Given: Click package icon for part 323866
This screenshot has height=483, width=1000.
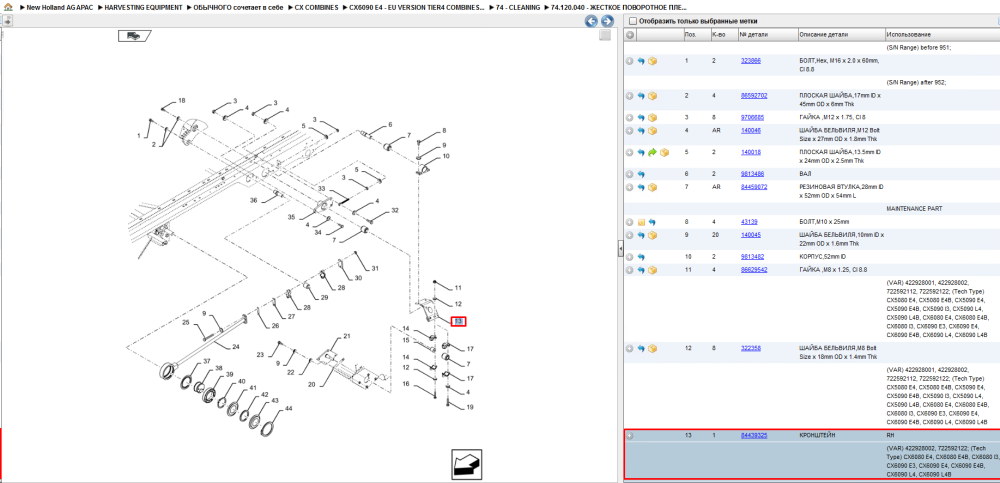Looking at the screenshot, I should (652, 61).
